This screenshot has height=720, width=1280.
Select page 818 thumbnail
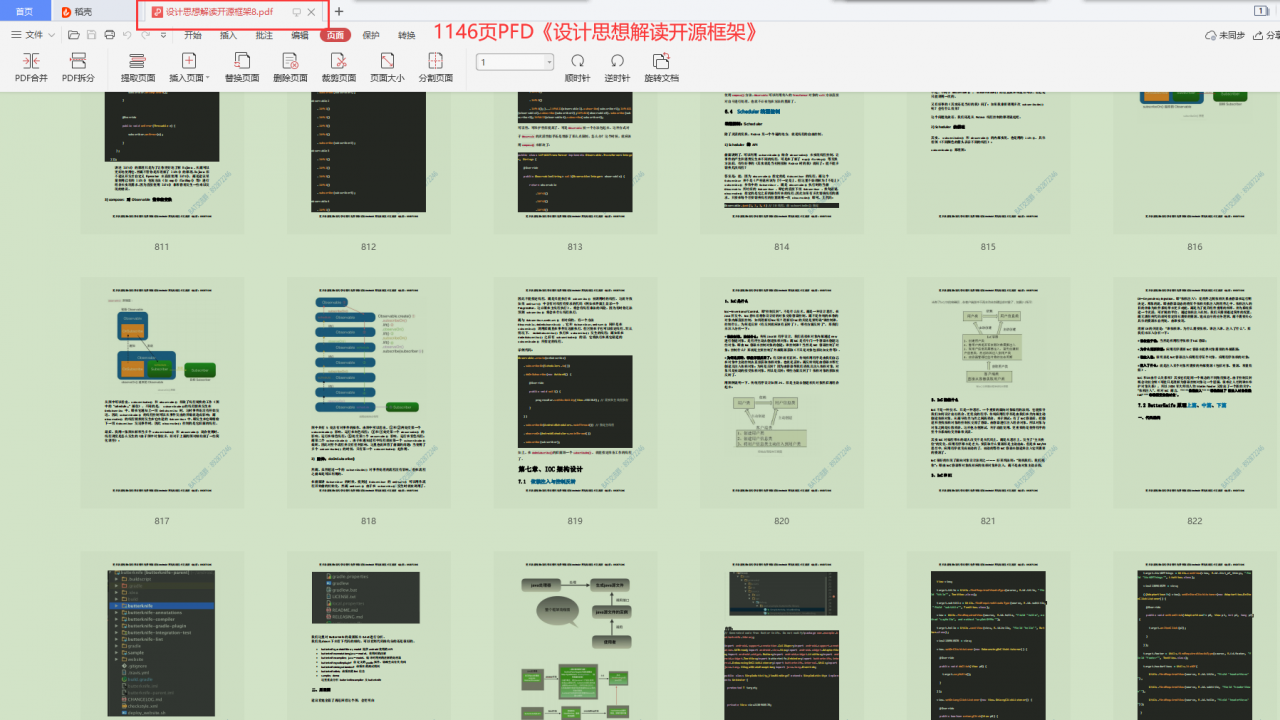369,393
